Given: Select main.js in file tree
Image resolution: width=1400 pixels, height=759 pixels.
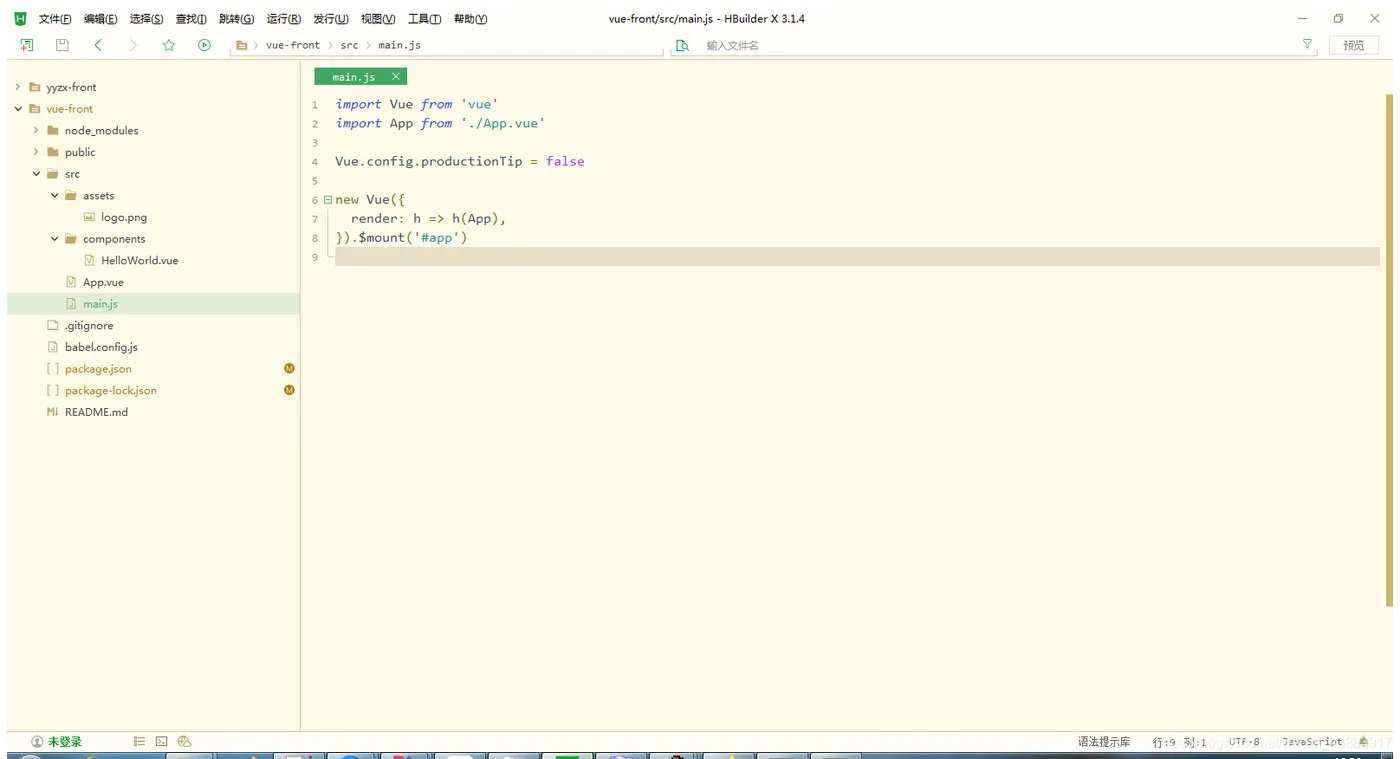Looking at the screenshot, I should click(100, 304).
